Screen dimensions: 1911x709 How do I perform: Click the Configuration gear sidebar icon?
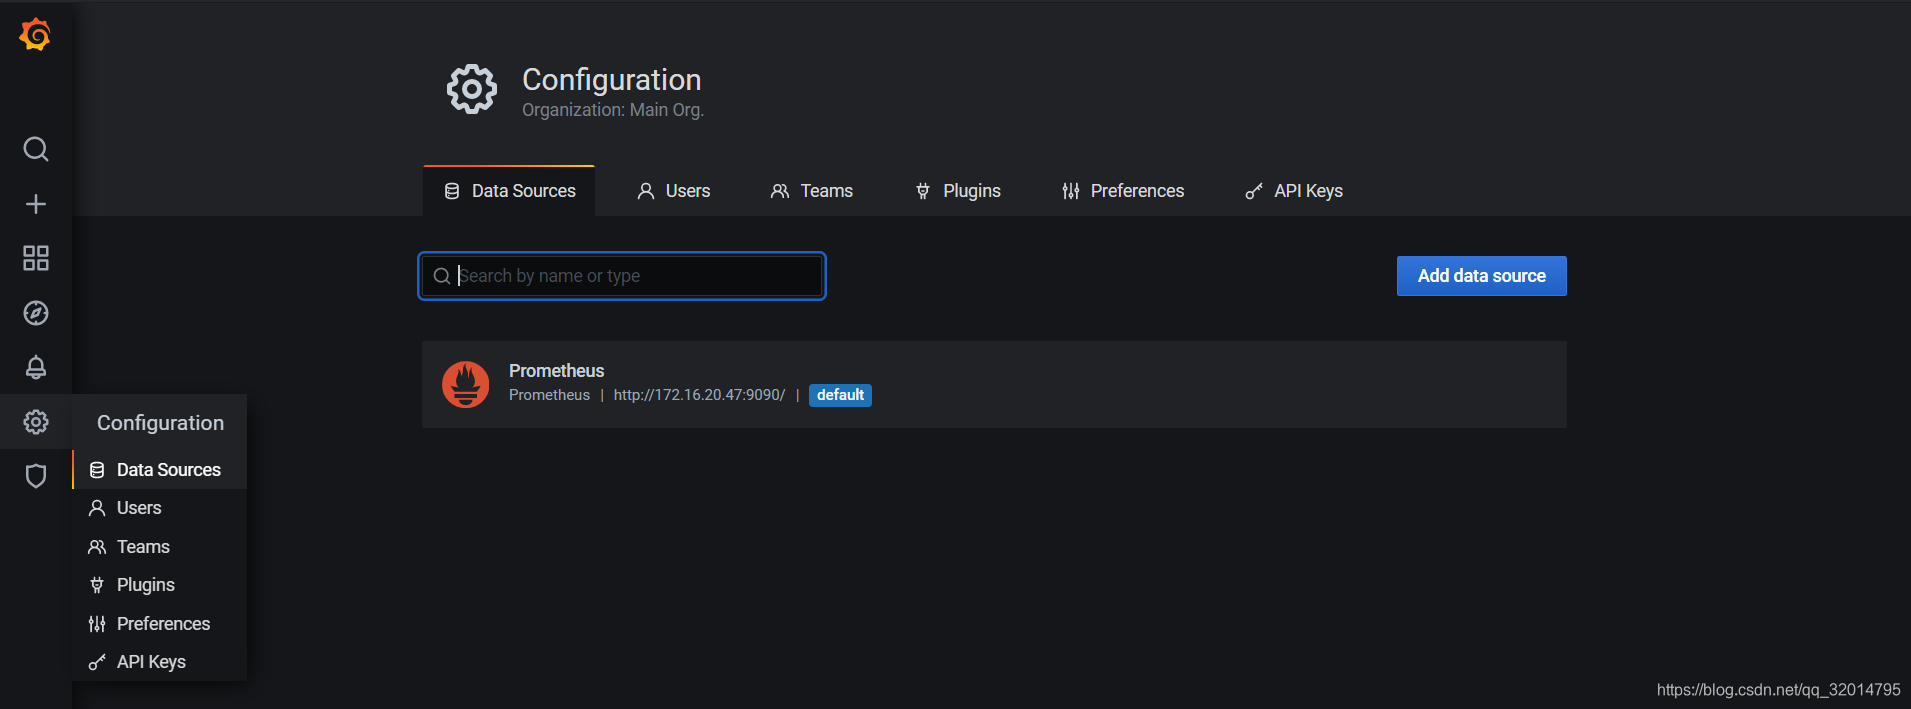36,422
